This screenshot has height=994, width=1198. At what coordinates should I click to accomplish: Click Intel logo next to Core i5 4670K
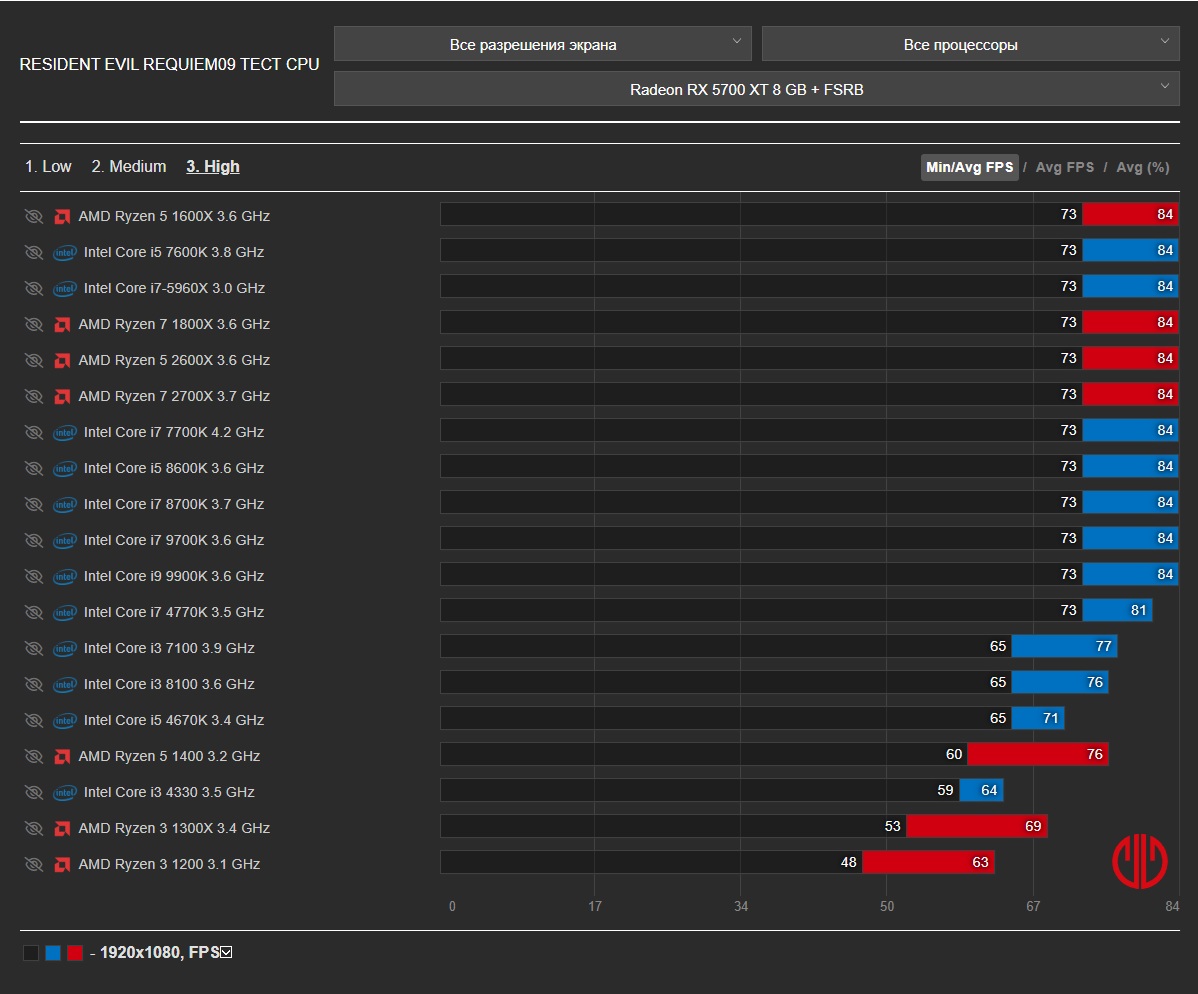point(65,720)
